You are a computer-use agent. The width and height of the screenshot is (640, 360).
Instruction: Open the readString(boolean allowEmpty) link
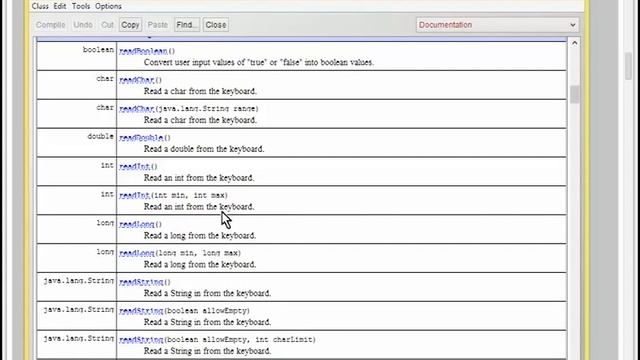click(141, 311)
